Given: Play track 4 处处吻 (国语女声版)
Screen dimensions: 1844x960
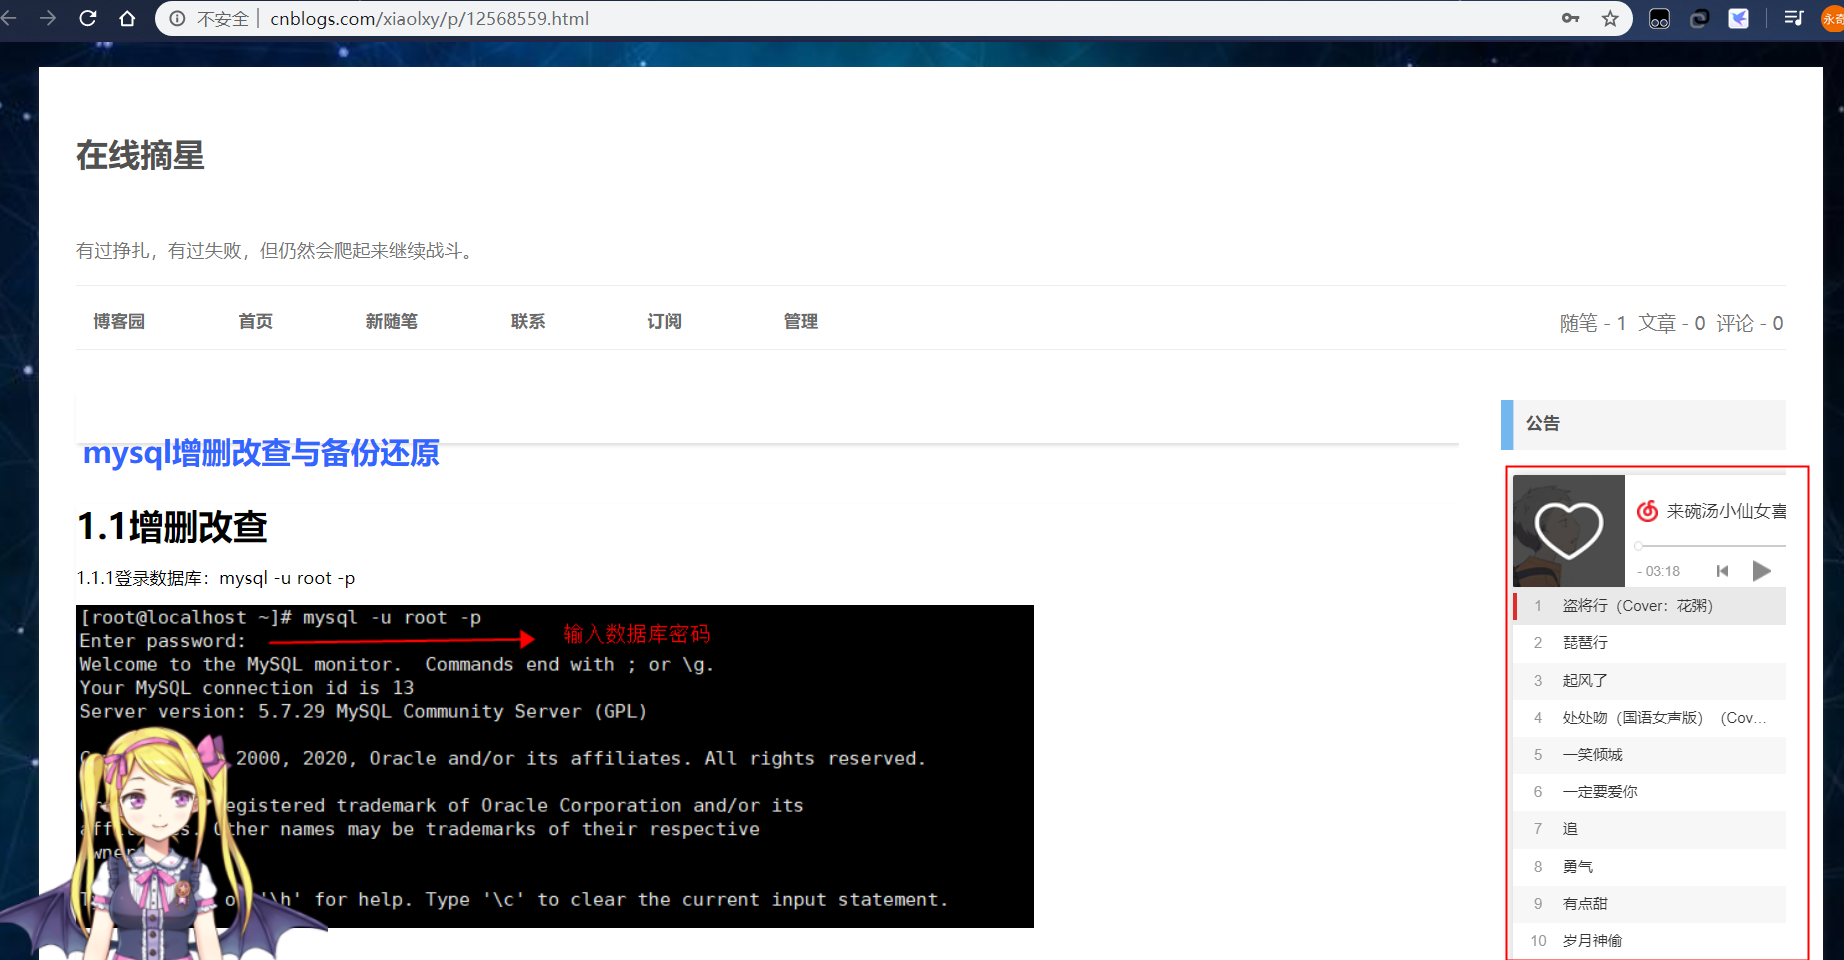Looking at the screenshot, I should click(x=1650, y=718).
